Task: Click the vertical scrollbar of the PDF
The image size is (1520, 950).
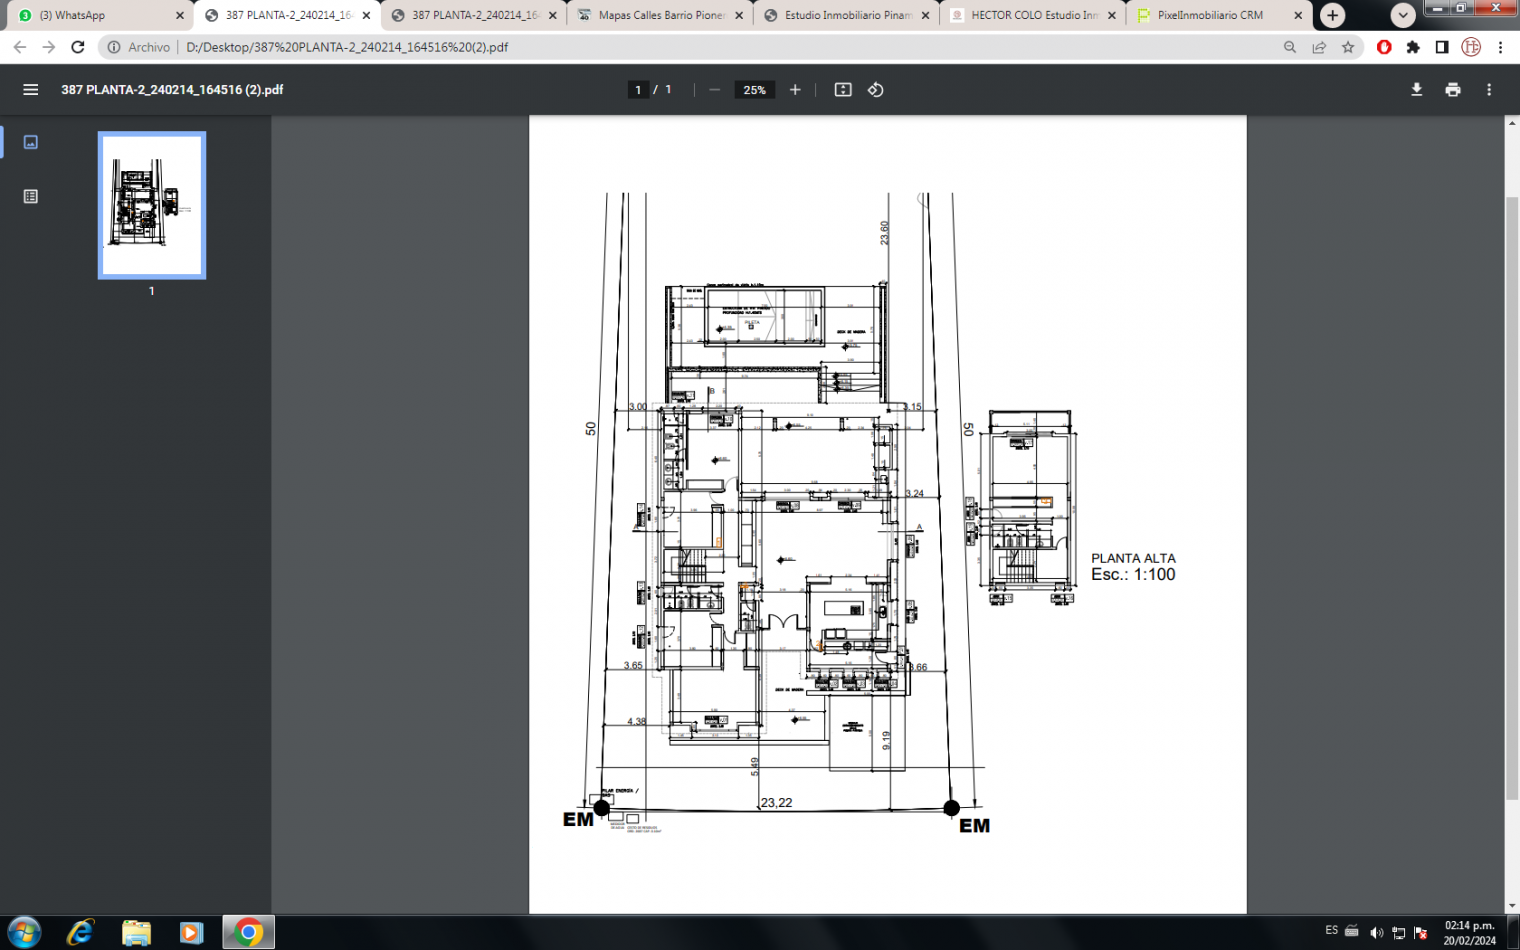Action: pos(1511,500)
